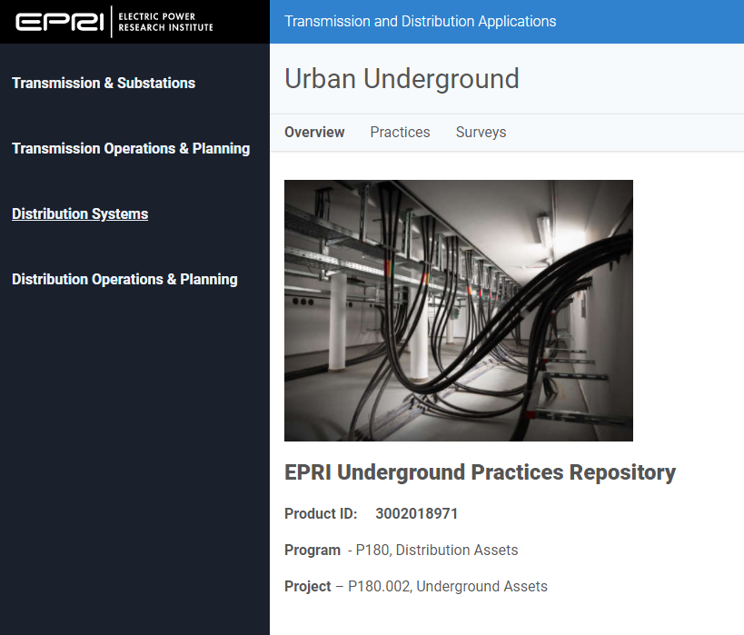Click the P180, Distribution Assets program text
Viewport: 744px width, 635px height.
(437, 550)
